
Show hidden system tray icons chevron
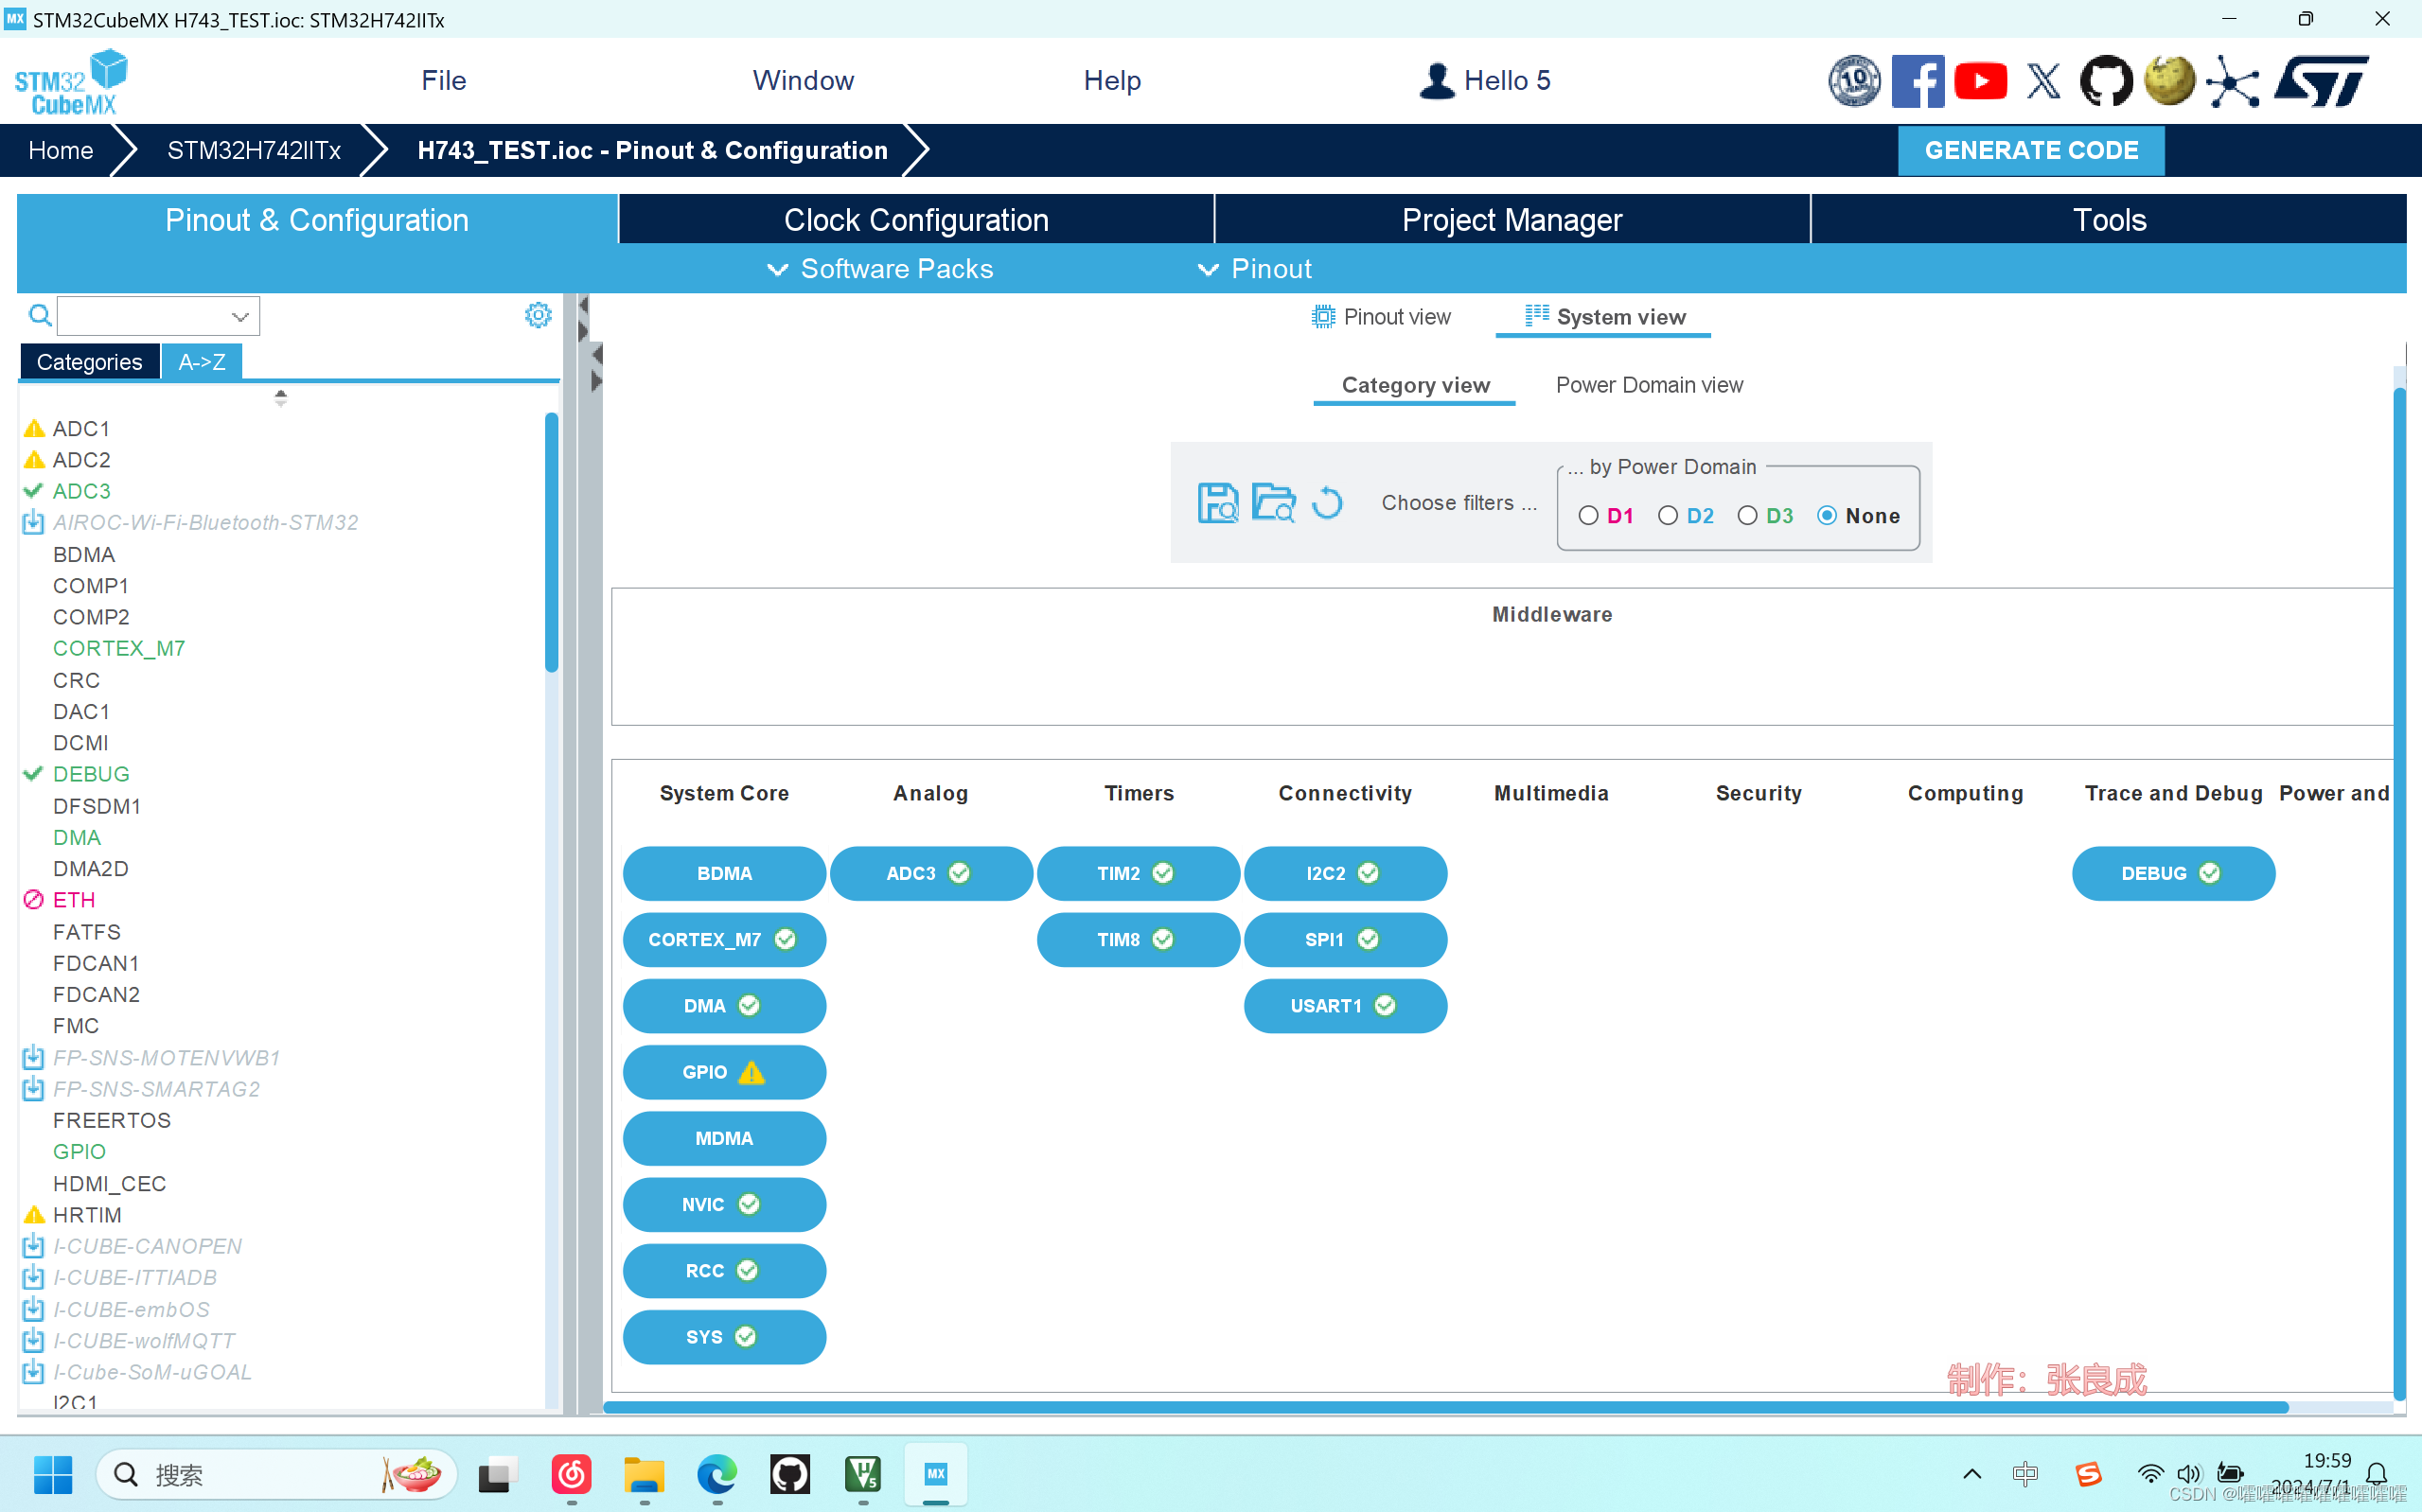tap(1972, 1474)
